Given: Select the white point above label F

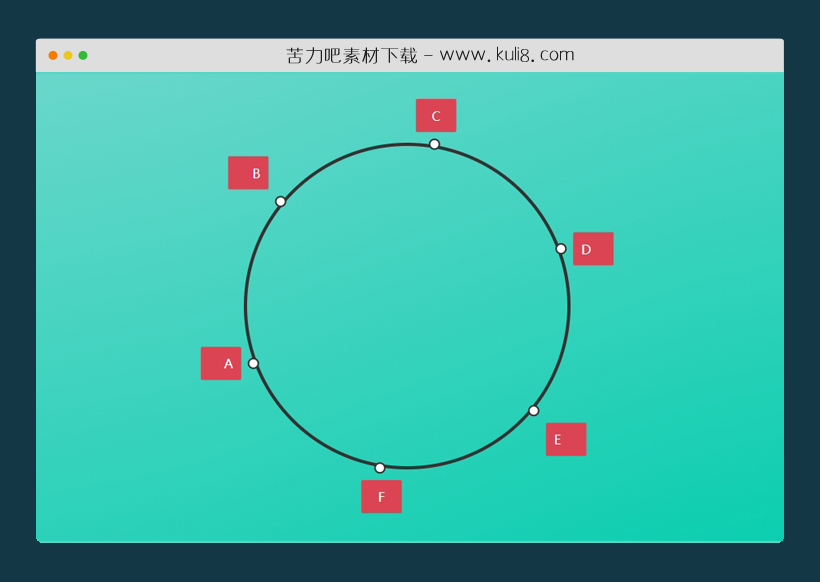Looking at the screenshot, I should [380, 468].
